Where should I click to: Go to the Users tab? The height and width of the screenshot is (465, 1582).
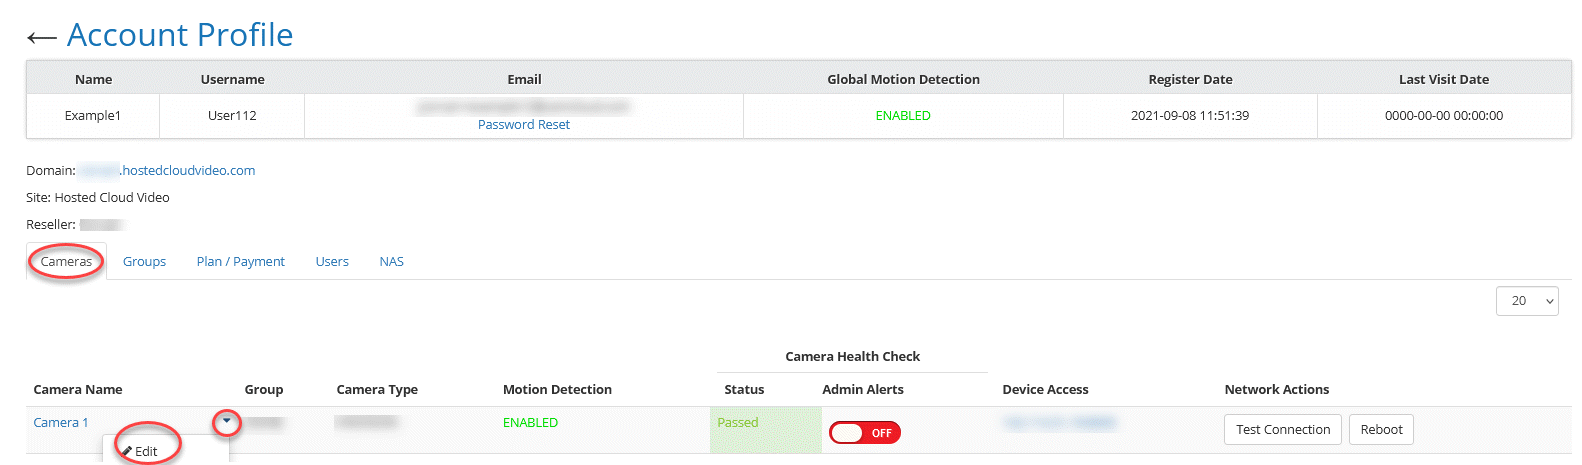[x=332, y=262]
